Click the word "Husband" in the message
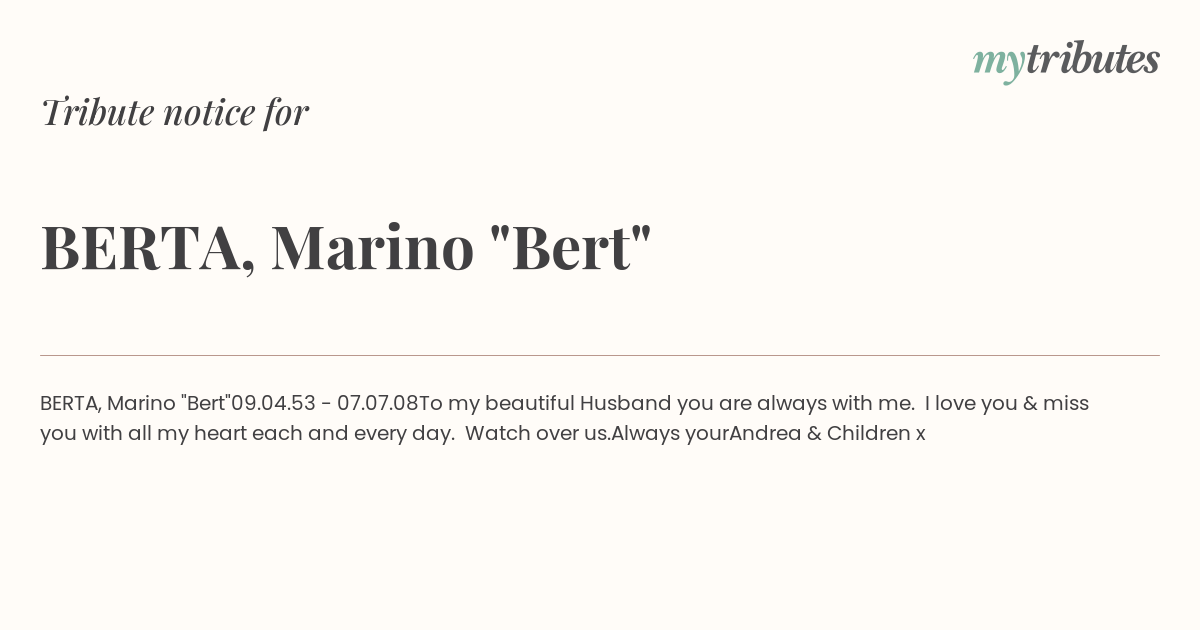1200x630 pixels. click(625, 404)
